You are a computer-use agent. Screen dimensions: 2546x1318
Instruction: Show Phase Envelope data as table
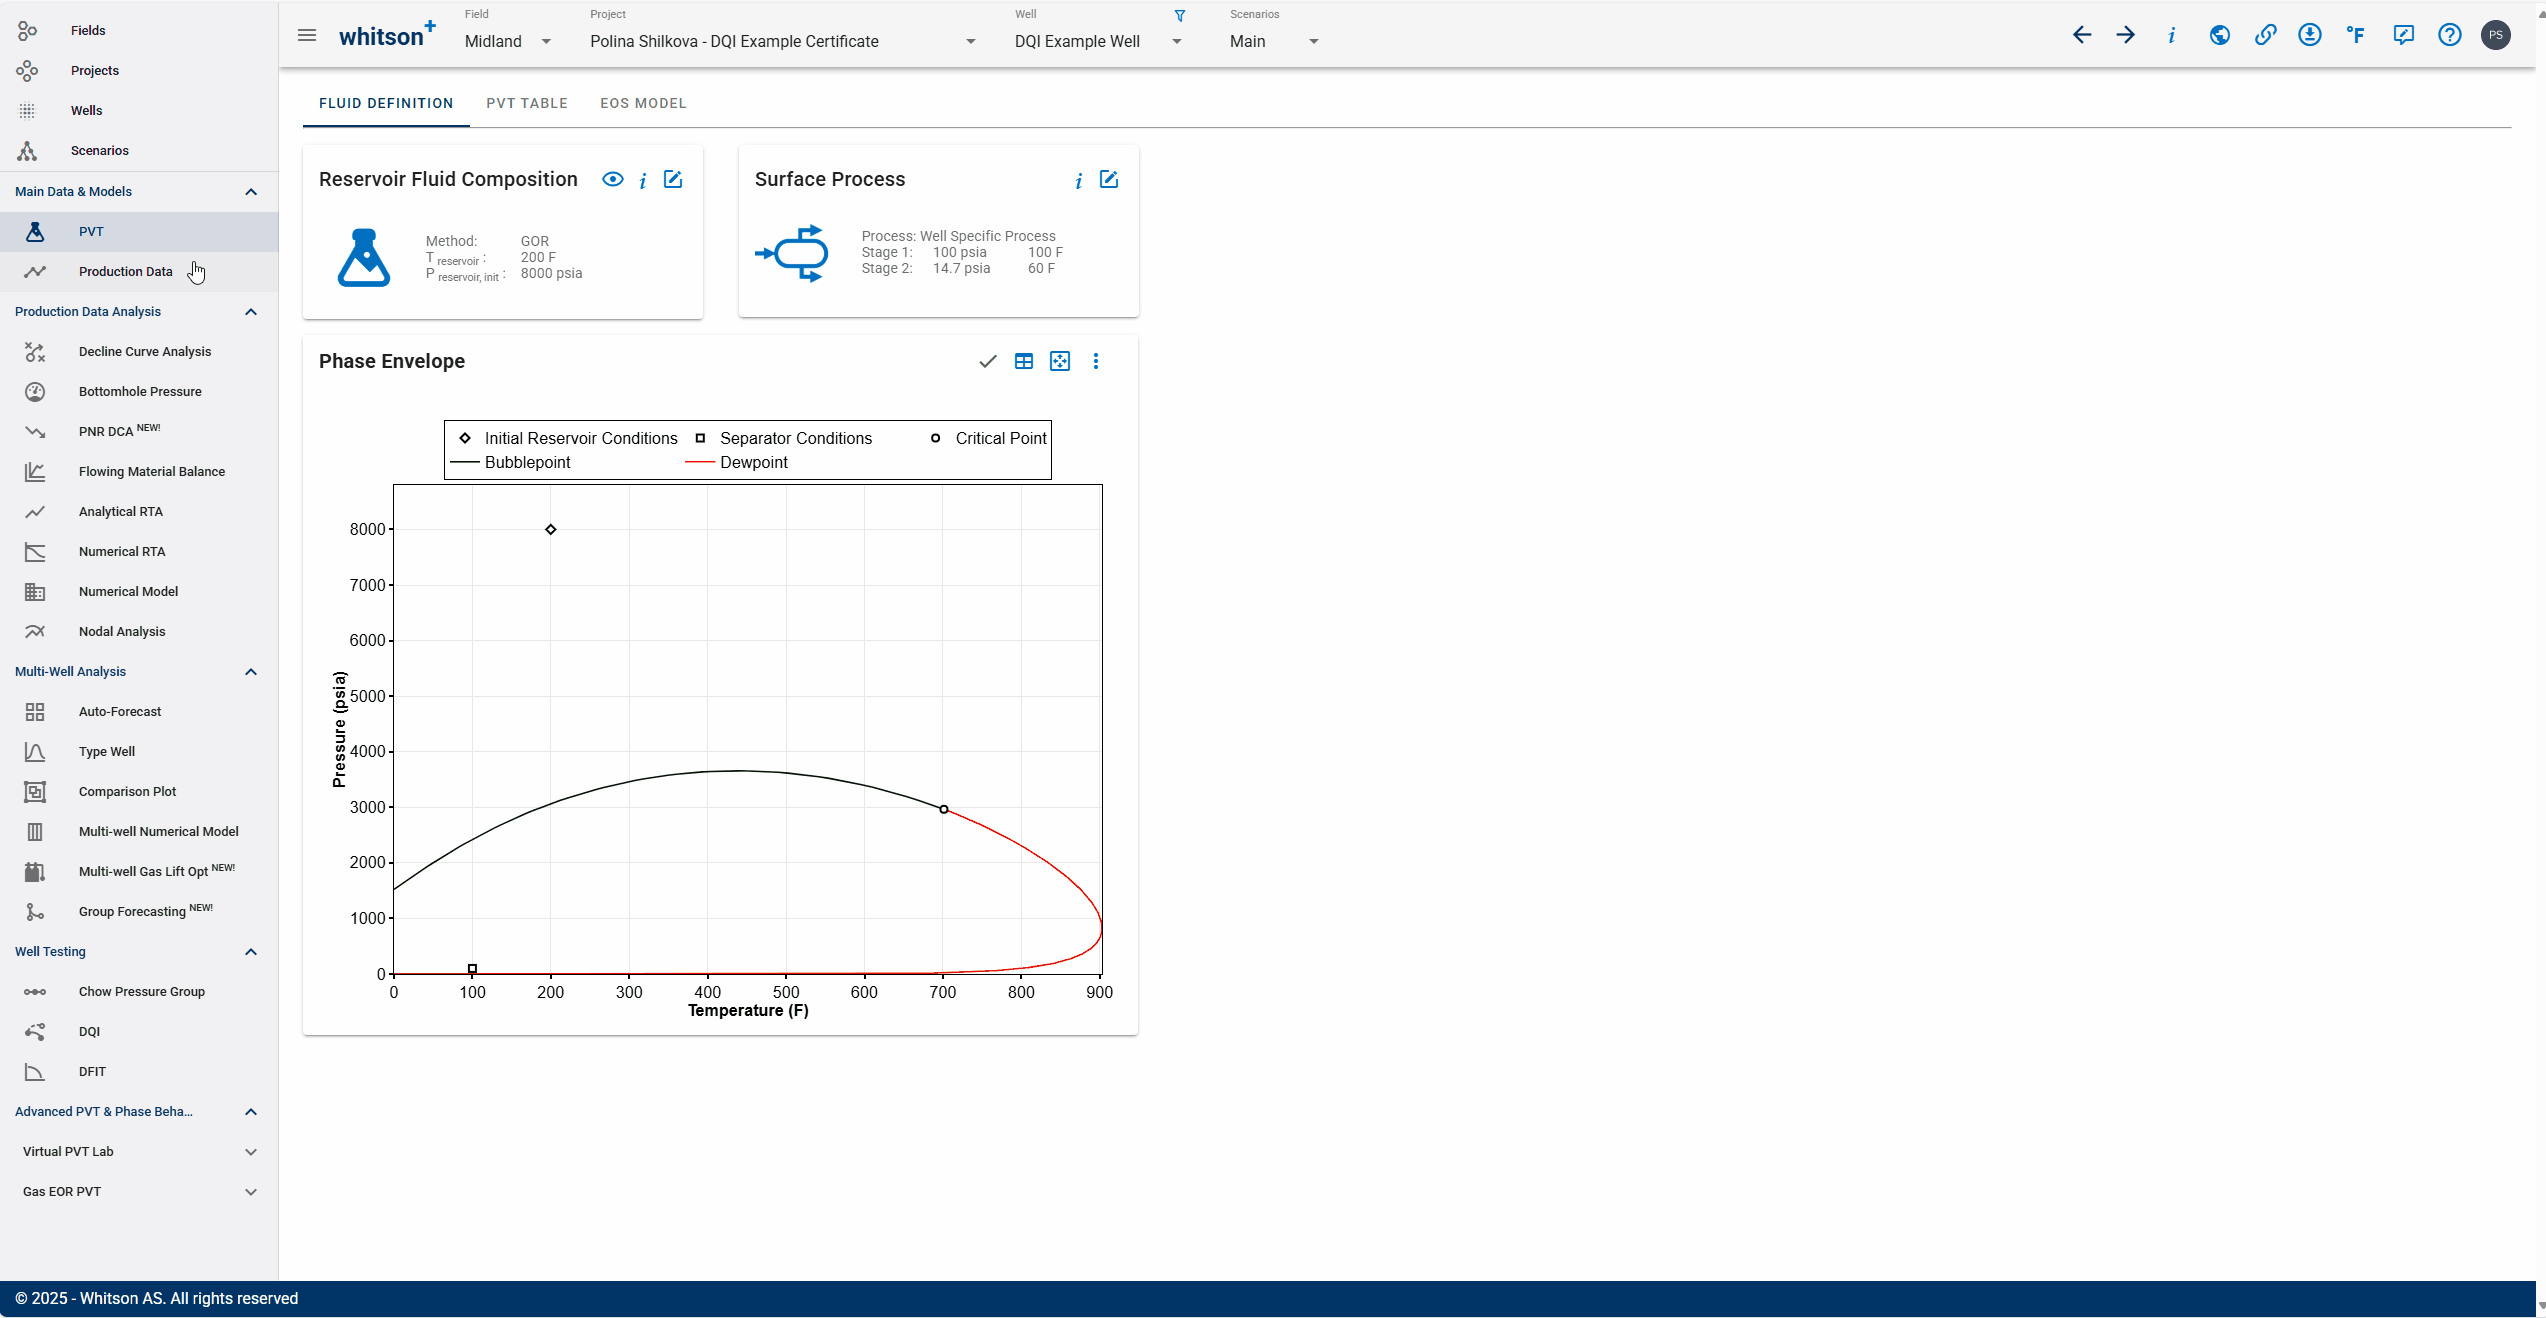(1023, 361)
